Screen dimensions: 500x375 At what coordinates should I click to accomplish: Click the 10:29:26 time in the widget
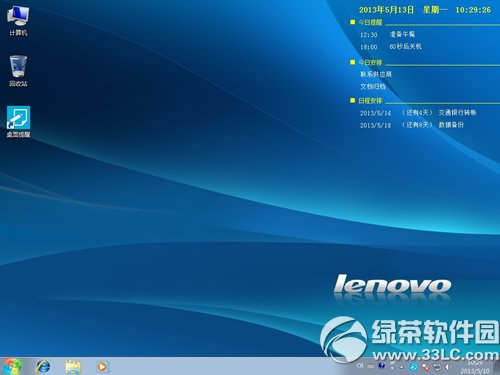click(473, 10)
